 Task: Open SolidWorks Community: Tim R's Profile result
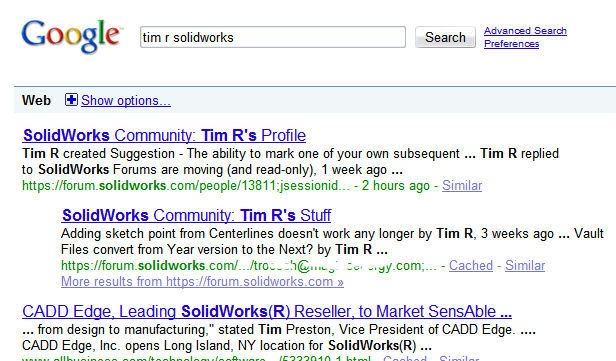click(164, 135)
